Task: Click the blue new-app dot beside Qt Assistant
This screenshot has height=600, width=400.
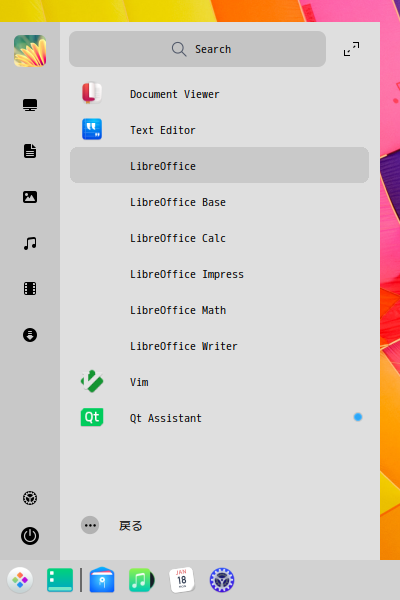Action: coord(358,417)
